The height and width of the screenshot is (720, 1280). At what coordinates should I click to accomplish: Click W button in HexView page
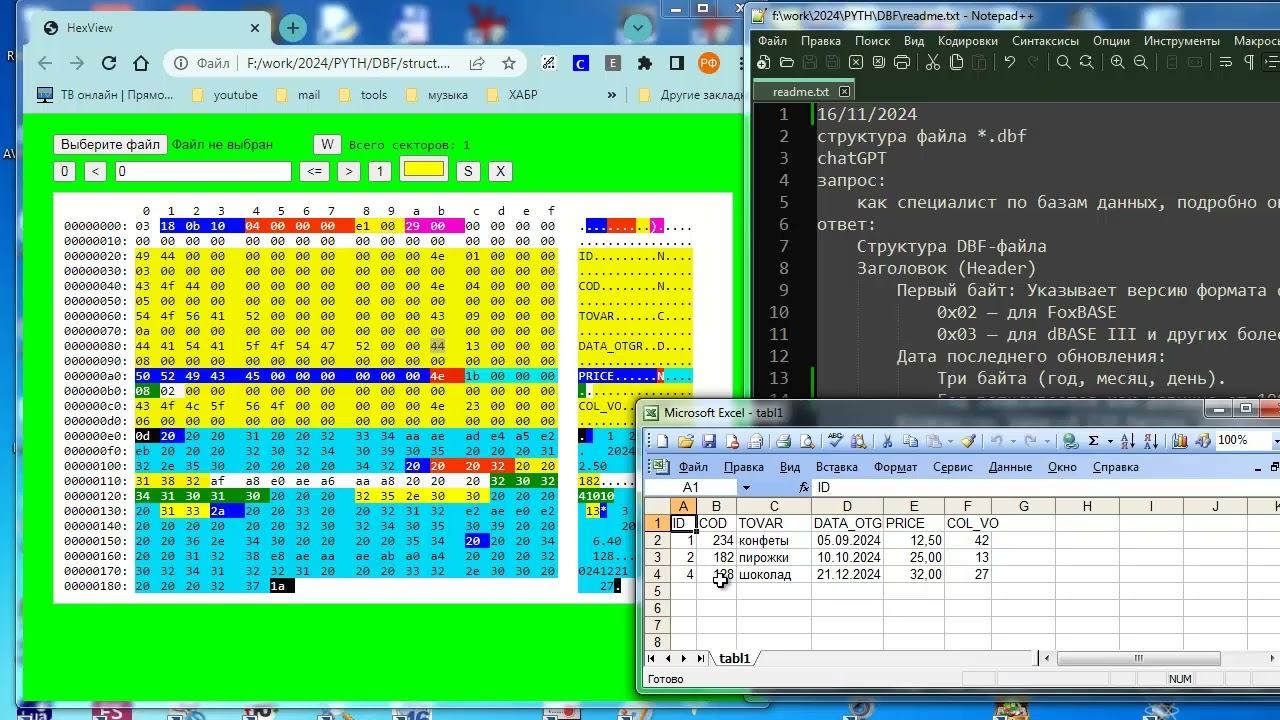(x=326, y=144)
